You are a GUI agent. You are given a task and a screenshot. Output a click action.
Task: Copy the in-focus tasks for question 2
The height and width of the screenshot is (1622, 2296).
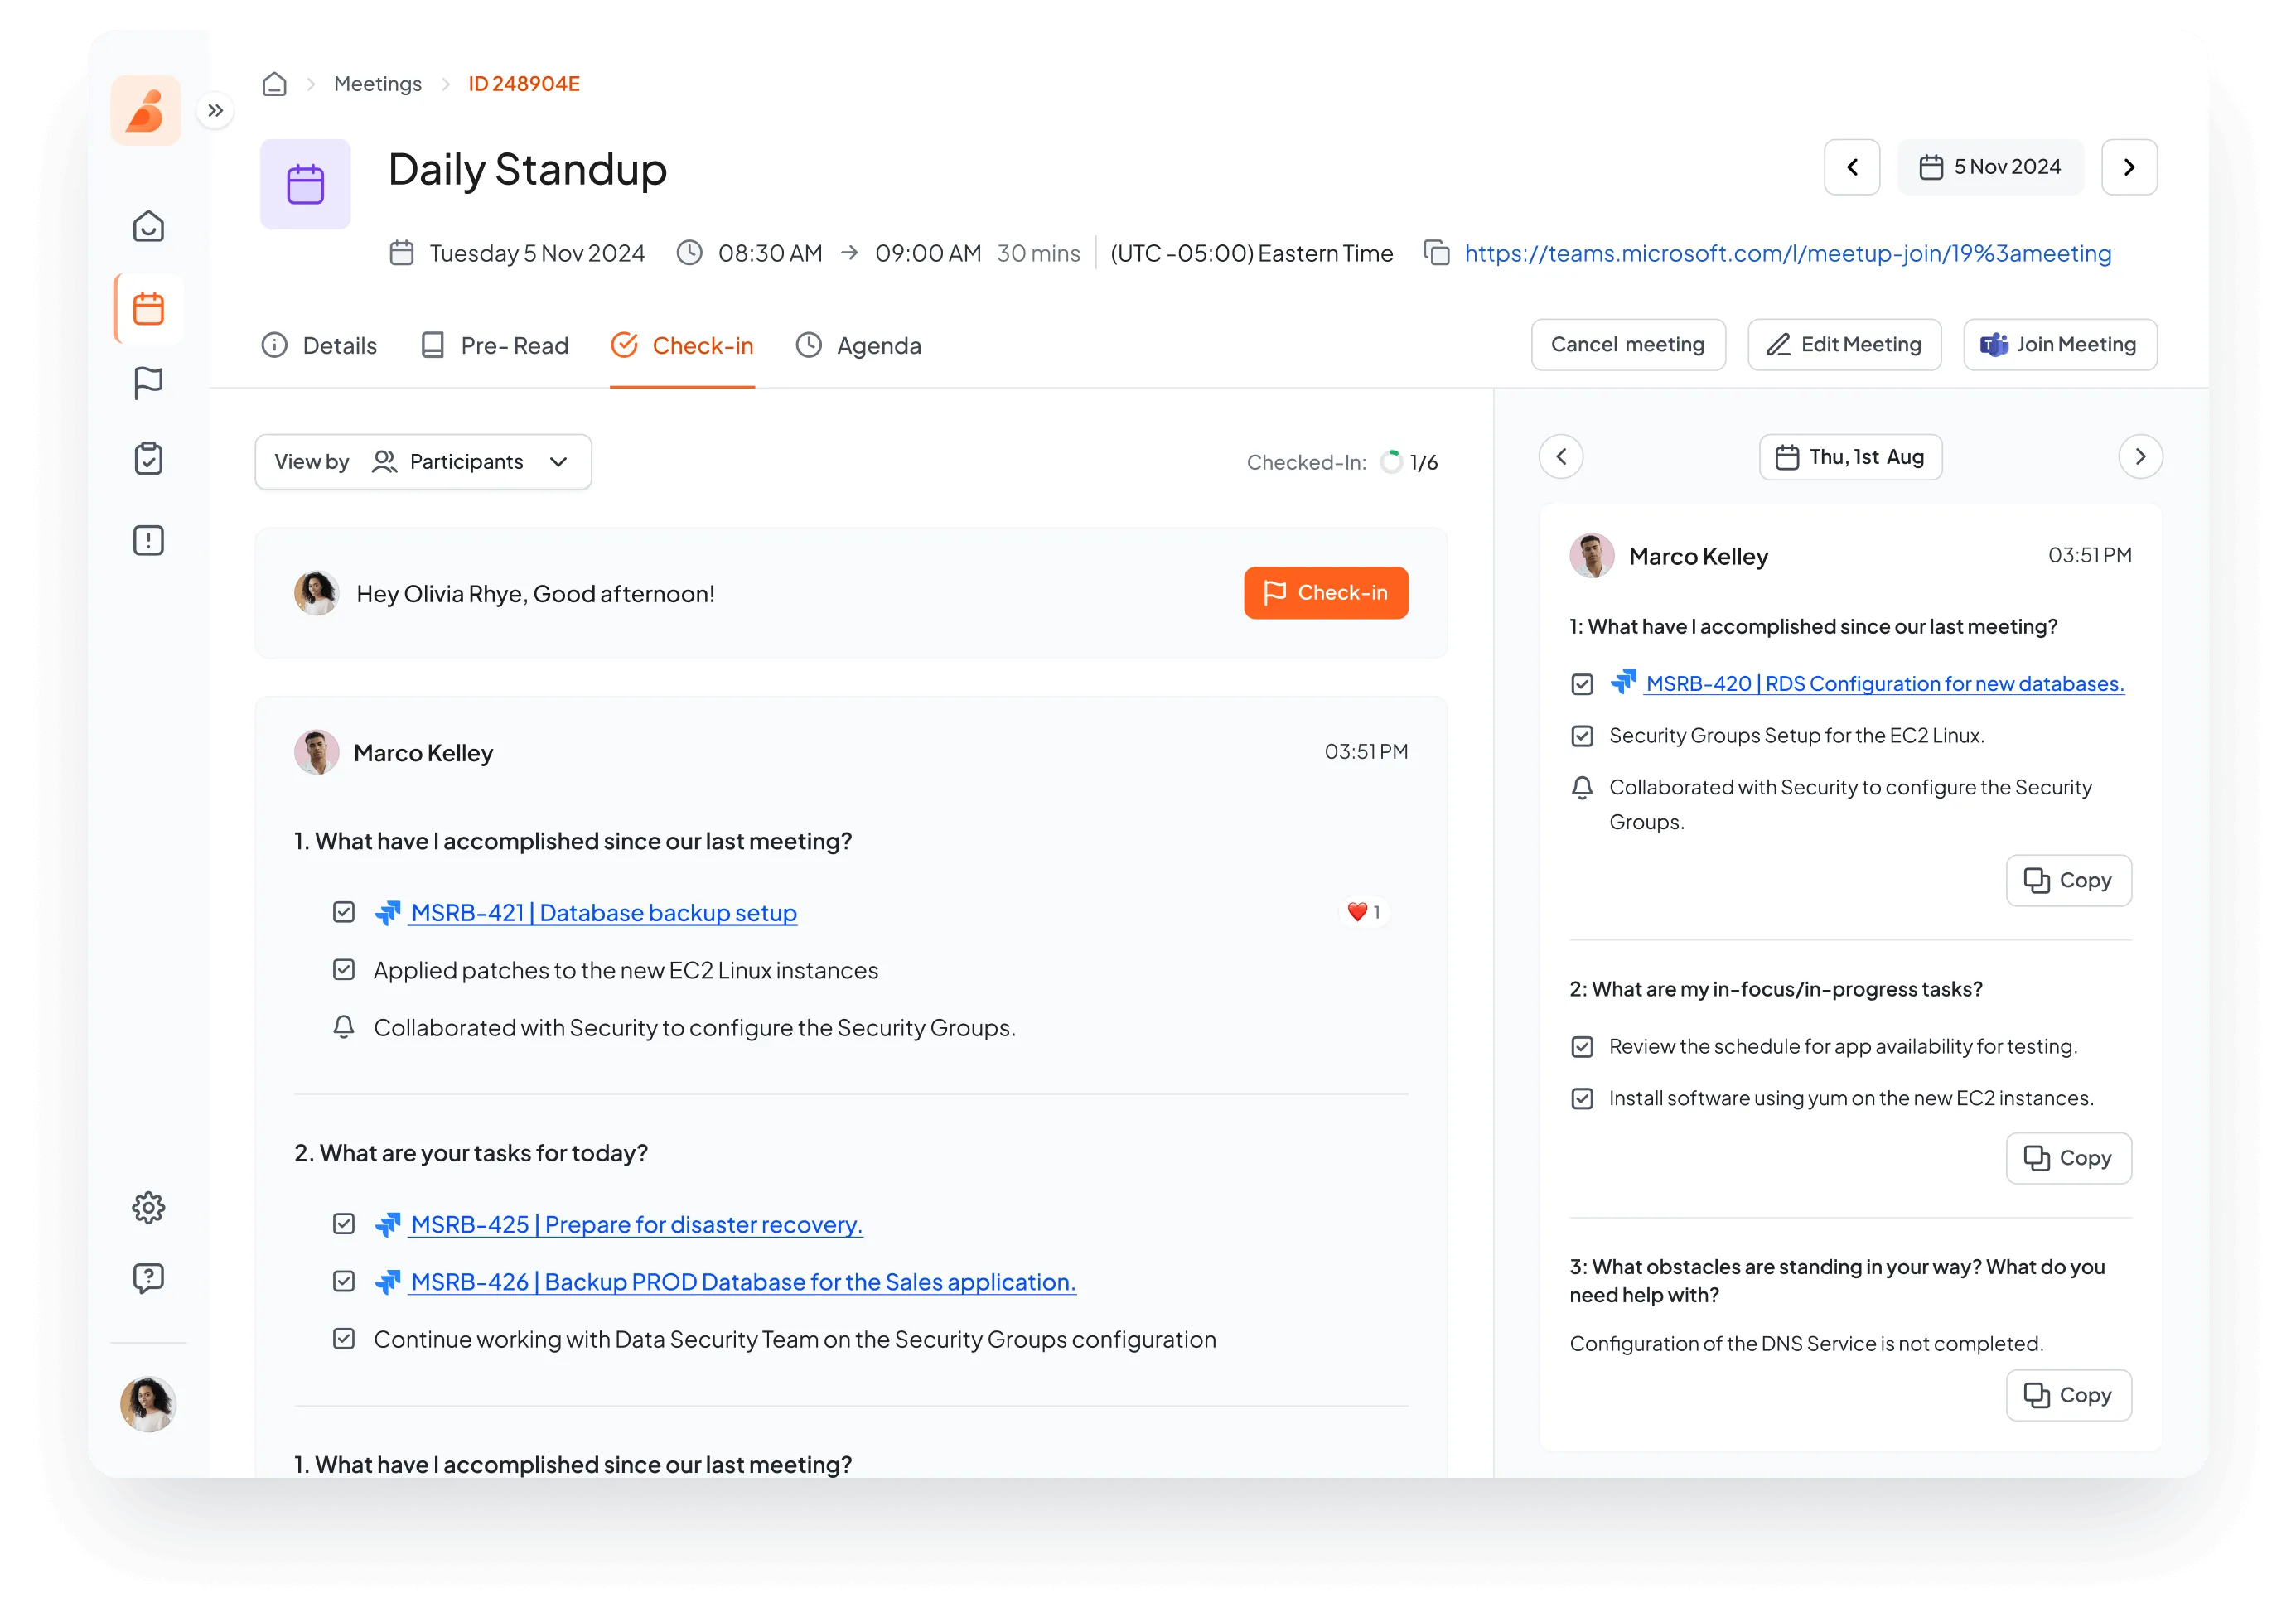[x=2069, y=1158]
